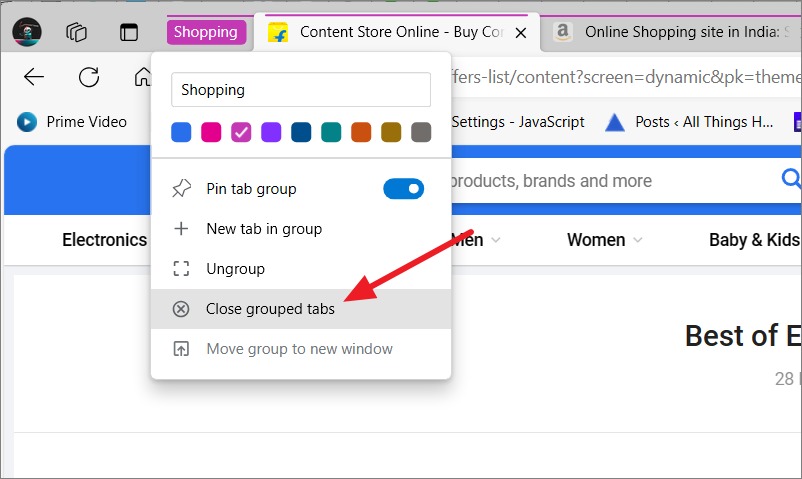
Task: Expand the Men category dropdown arrow
Action: click(x=496, y=240)
